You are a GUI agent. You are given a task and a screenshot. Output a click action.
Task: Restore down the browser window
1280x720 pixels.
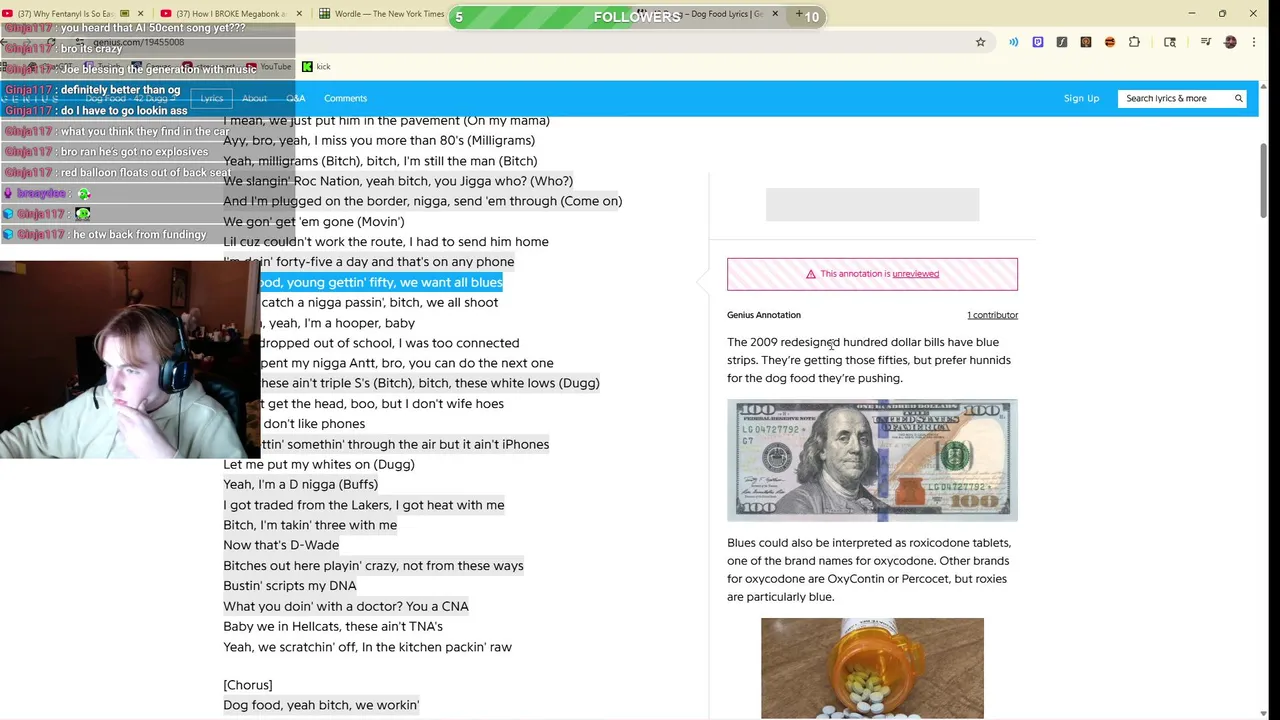1222,13
